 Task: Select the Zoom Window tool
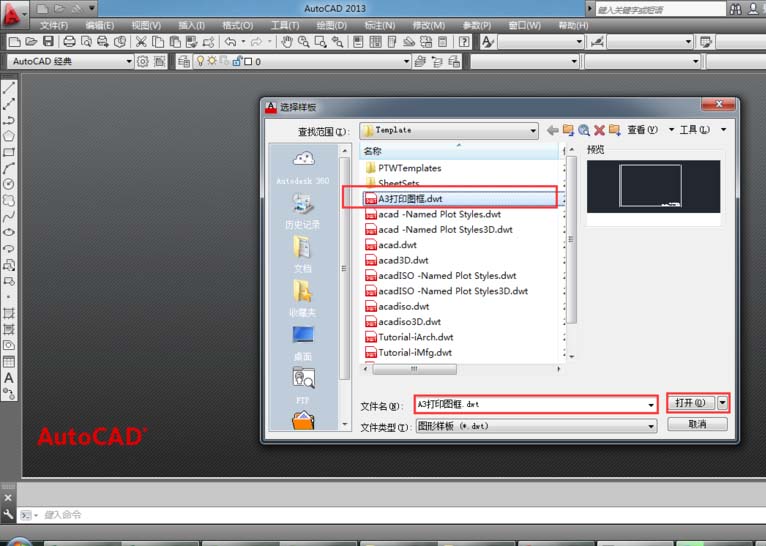pyautogui.click(x=320, y=42)
